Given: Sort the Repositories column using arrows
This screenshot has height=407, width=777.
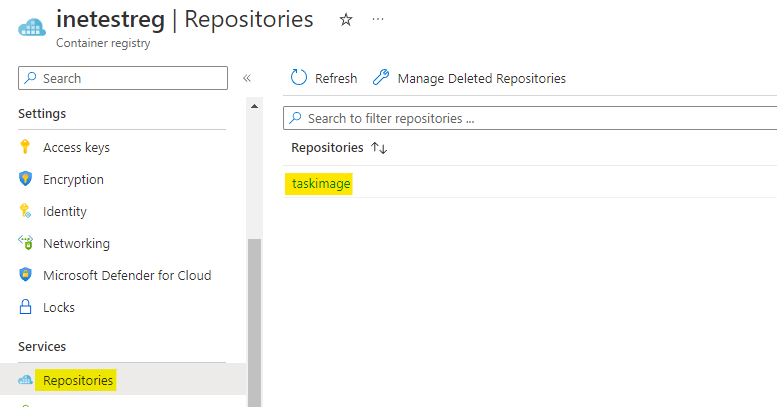Looking at the screenshot, I should [x=379, y=148].
